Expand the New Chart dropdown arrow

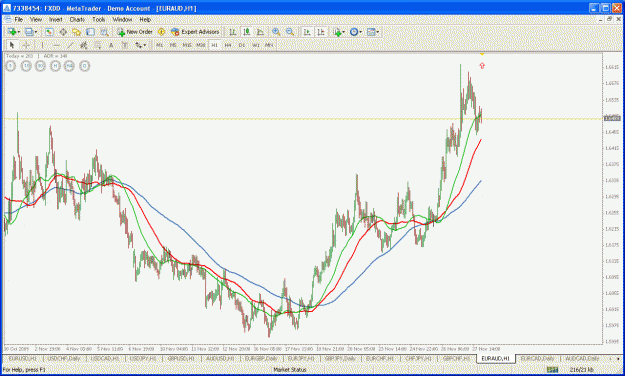tap(19, 31)
